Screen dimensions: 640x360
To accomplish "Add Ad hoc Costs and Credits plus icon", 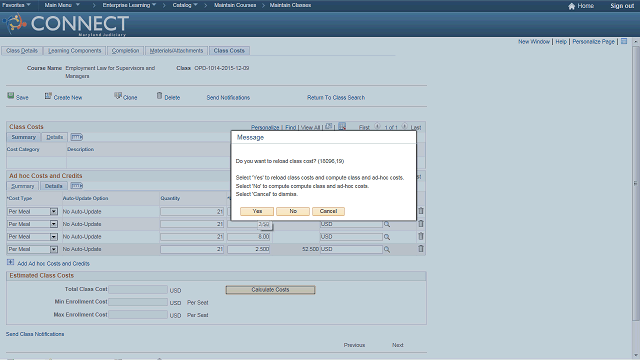I will pyautogui.click(x=11, y=262).
